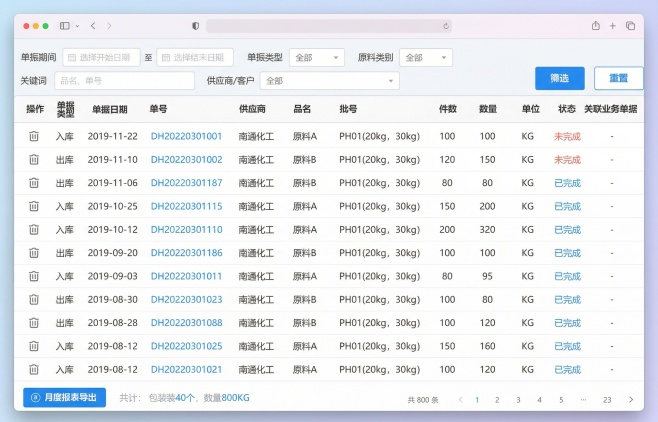Click the privacy shield icon
The image size is (658, 422).
[196, 26]
